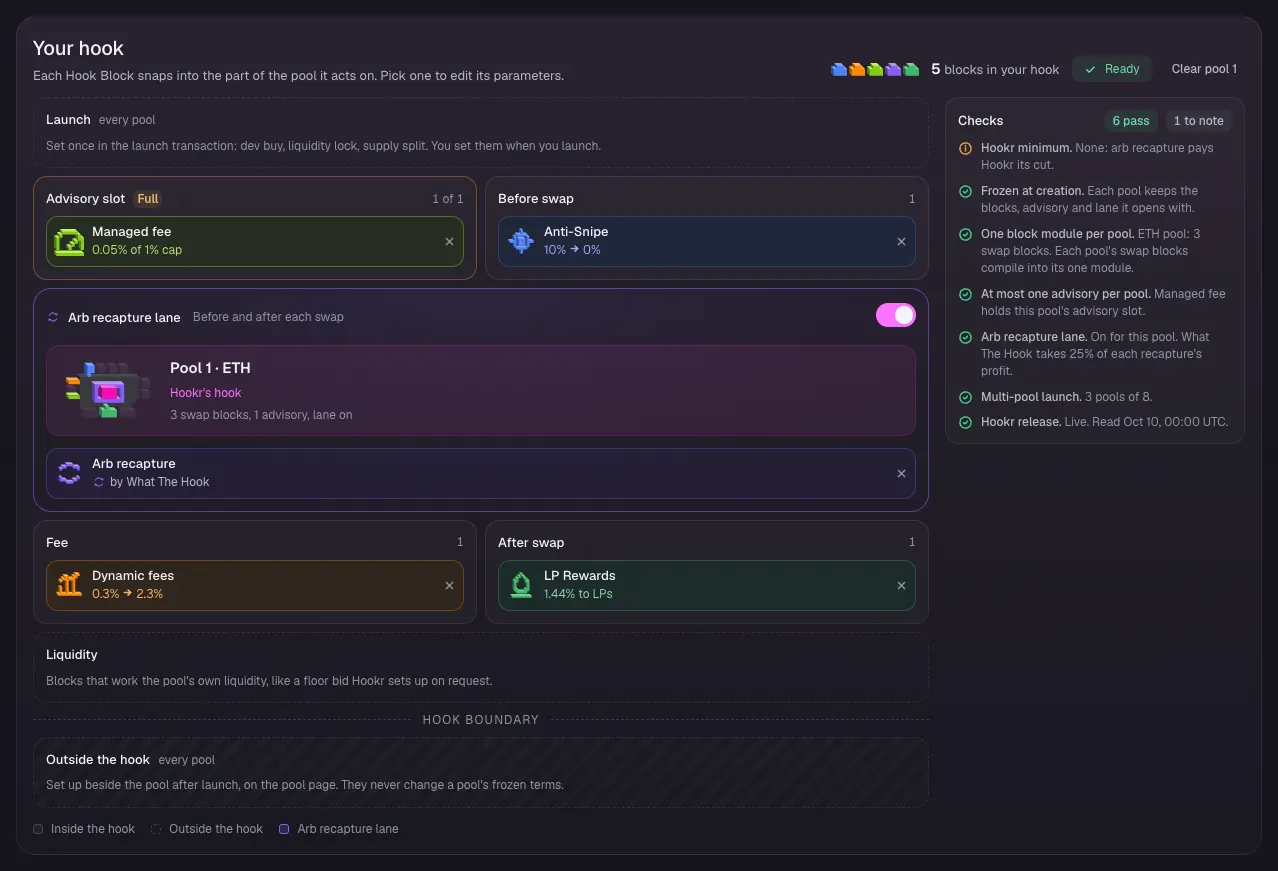Click the check icon beside the Arb recapture lane check
1278x871 pixels.
[x=965, y=337]
